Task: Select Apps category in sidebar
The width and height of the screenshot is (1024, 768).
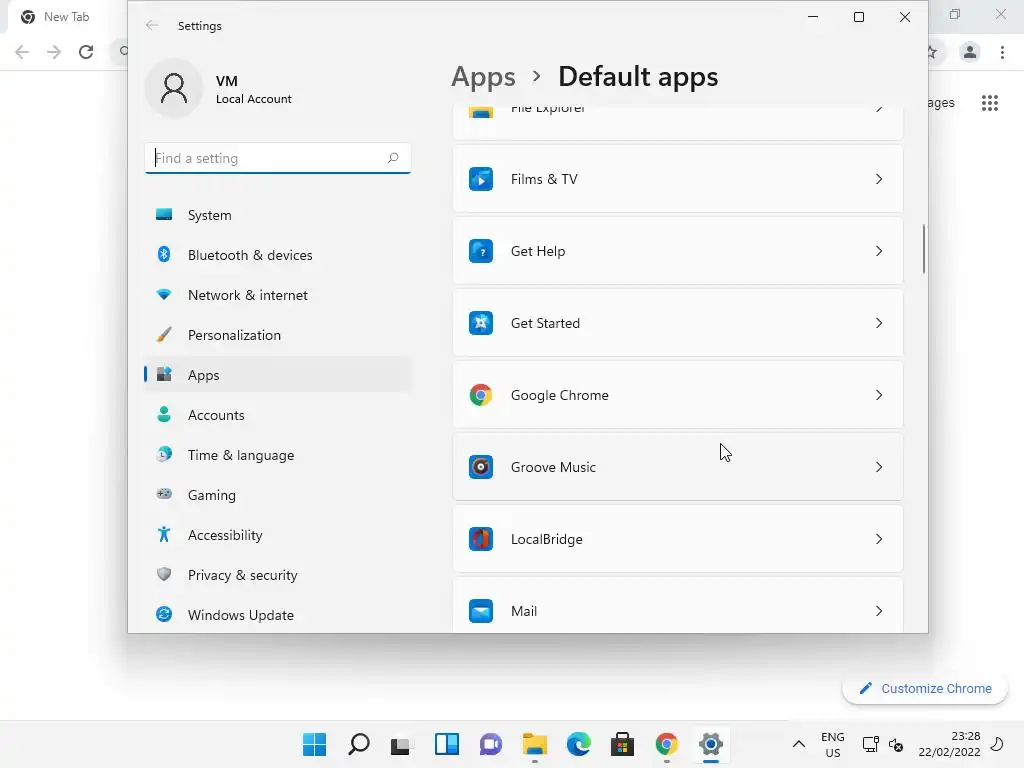Action: pyautogui.click(x=278, y=375)
